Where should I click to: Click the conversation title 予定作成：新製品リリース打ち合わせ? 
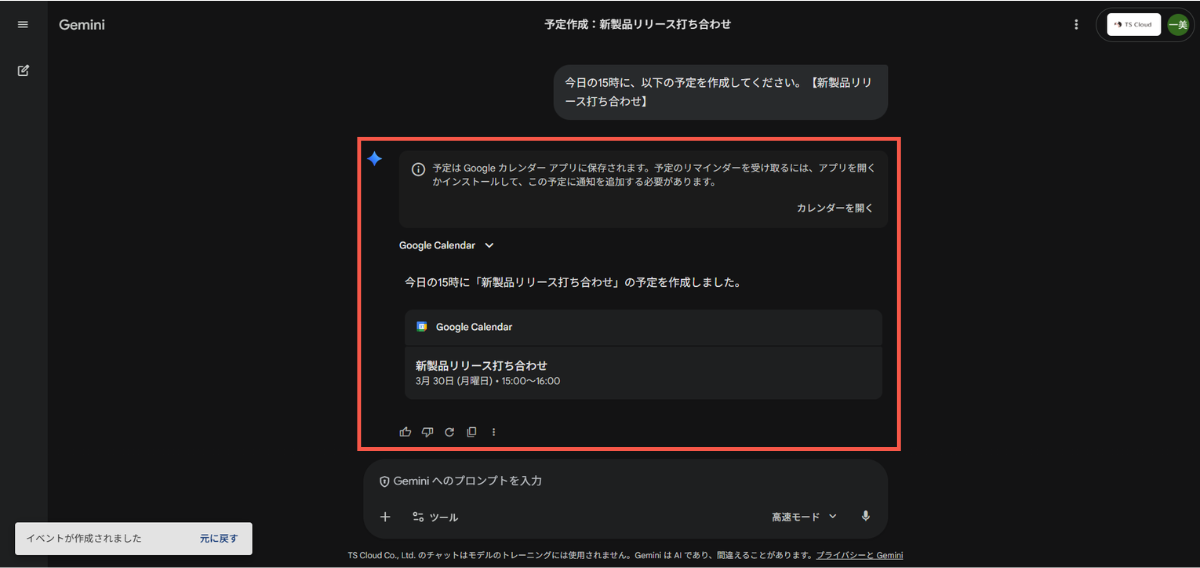click(x=638, y=24)
